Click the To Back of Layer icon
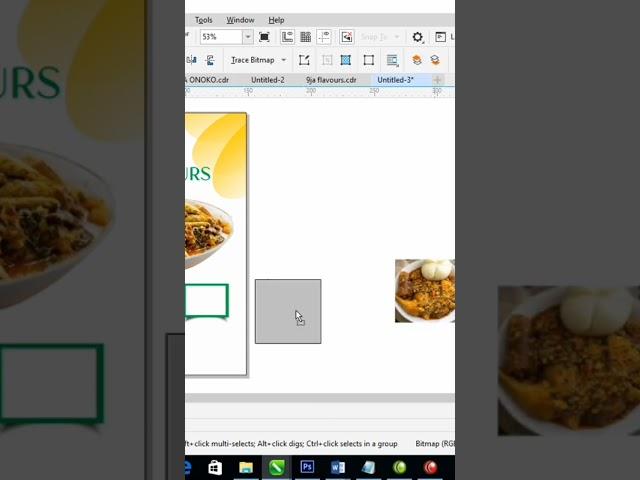The height and width of the screenshot is (480, 640). click(435, 60)
